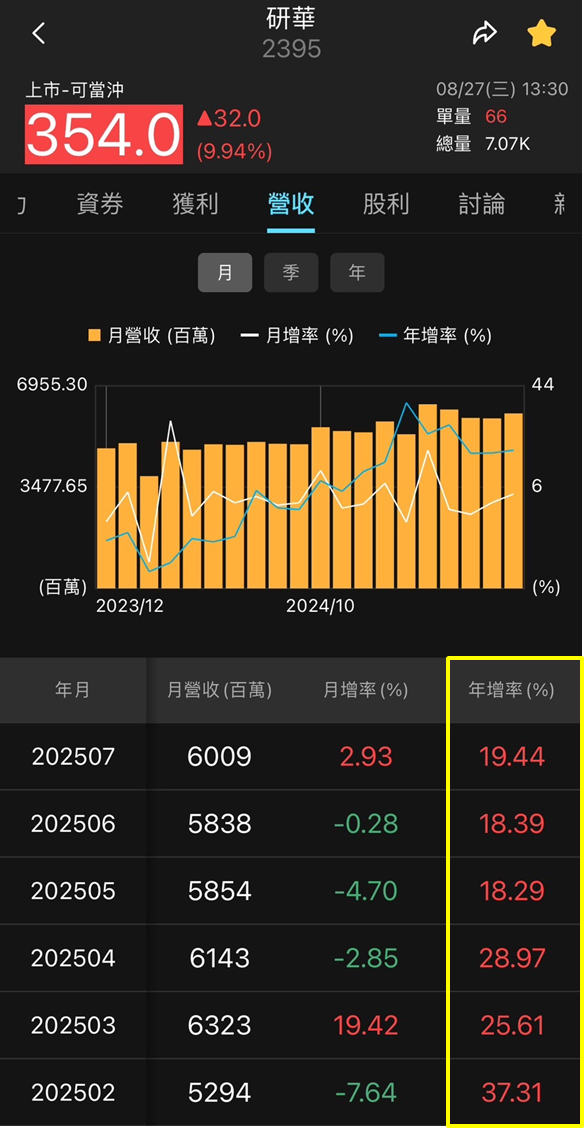Click yearly growth value 28.97
Screen dimensions: 584x1128
click(511, 958)
